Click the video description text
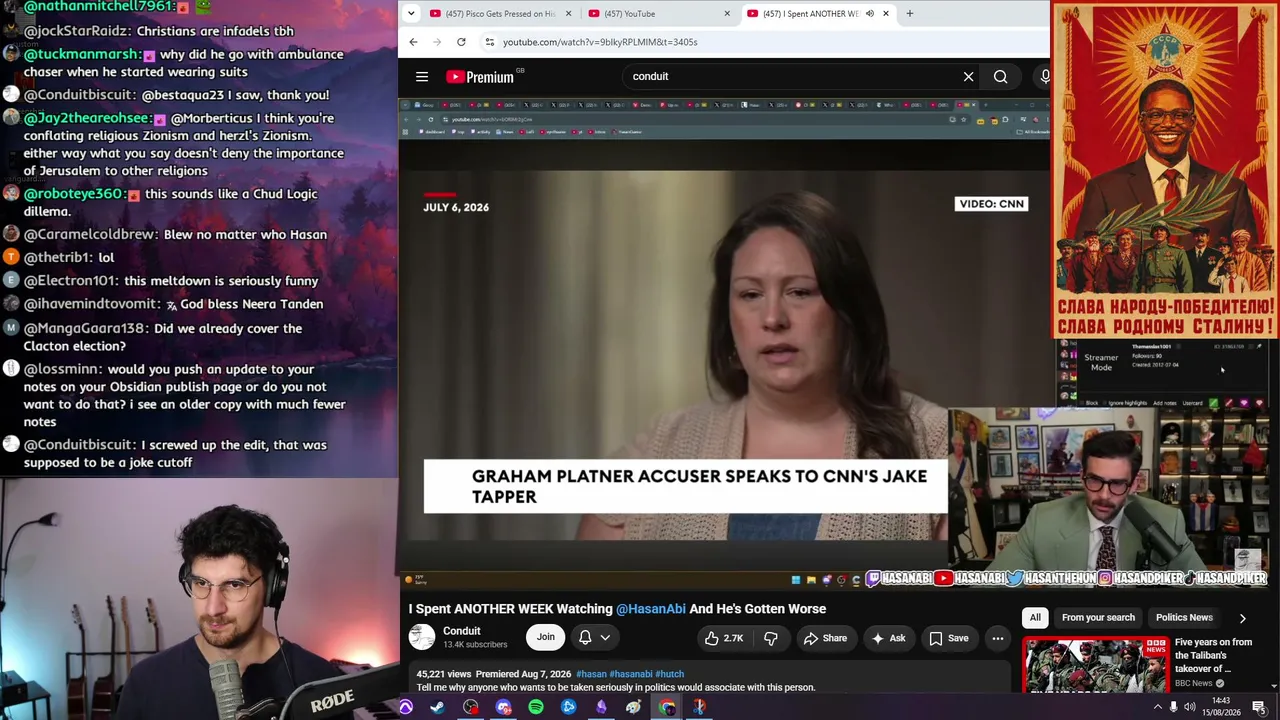 616,687
